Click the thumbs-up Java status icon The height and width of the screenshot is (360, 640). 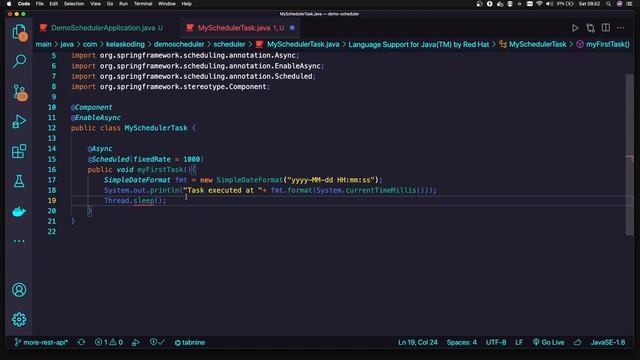[x=578, y=342]
